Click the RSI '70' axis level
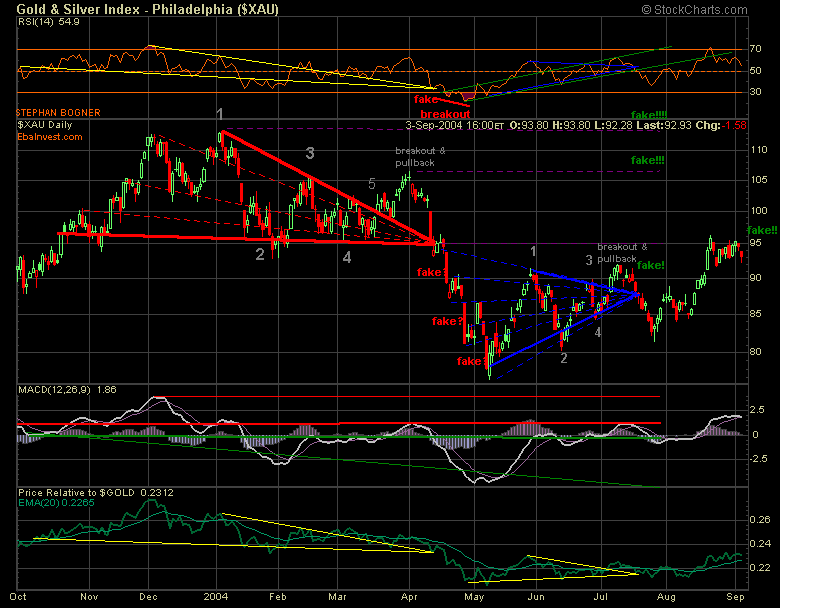Screen dimensions: 830x608 (755, 49)
